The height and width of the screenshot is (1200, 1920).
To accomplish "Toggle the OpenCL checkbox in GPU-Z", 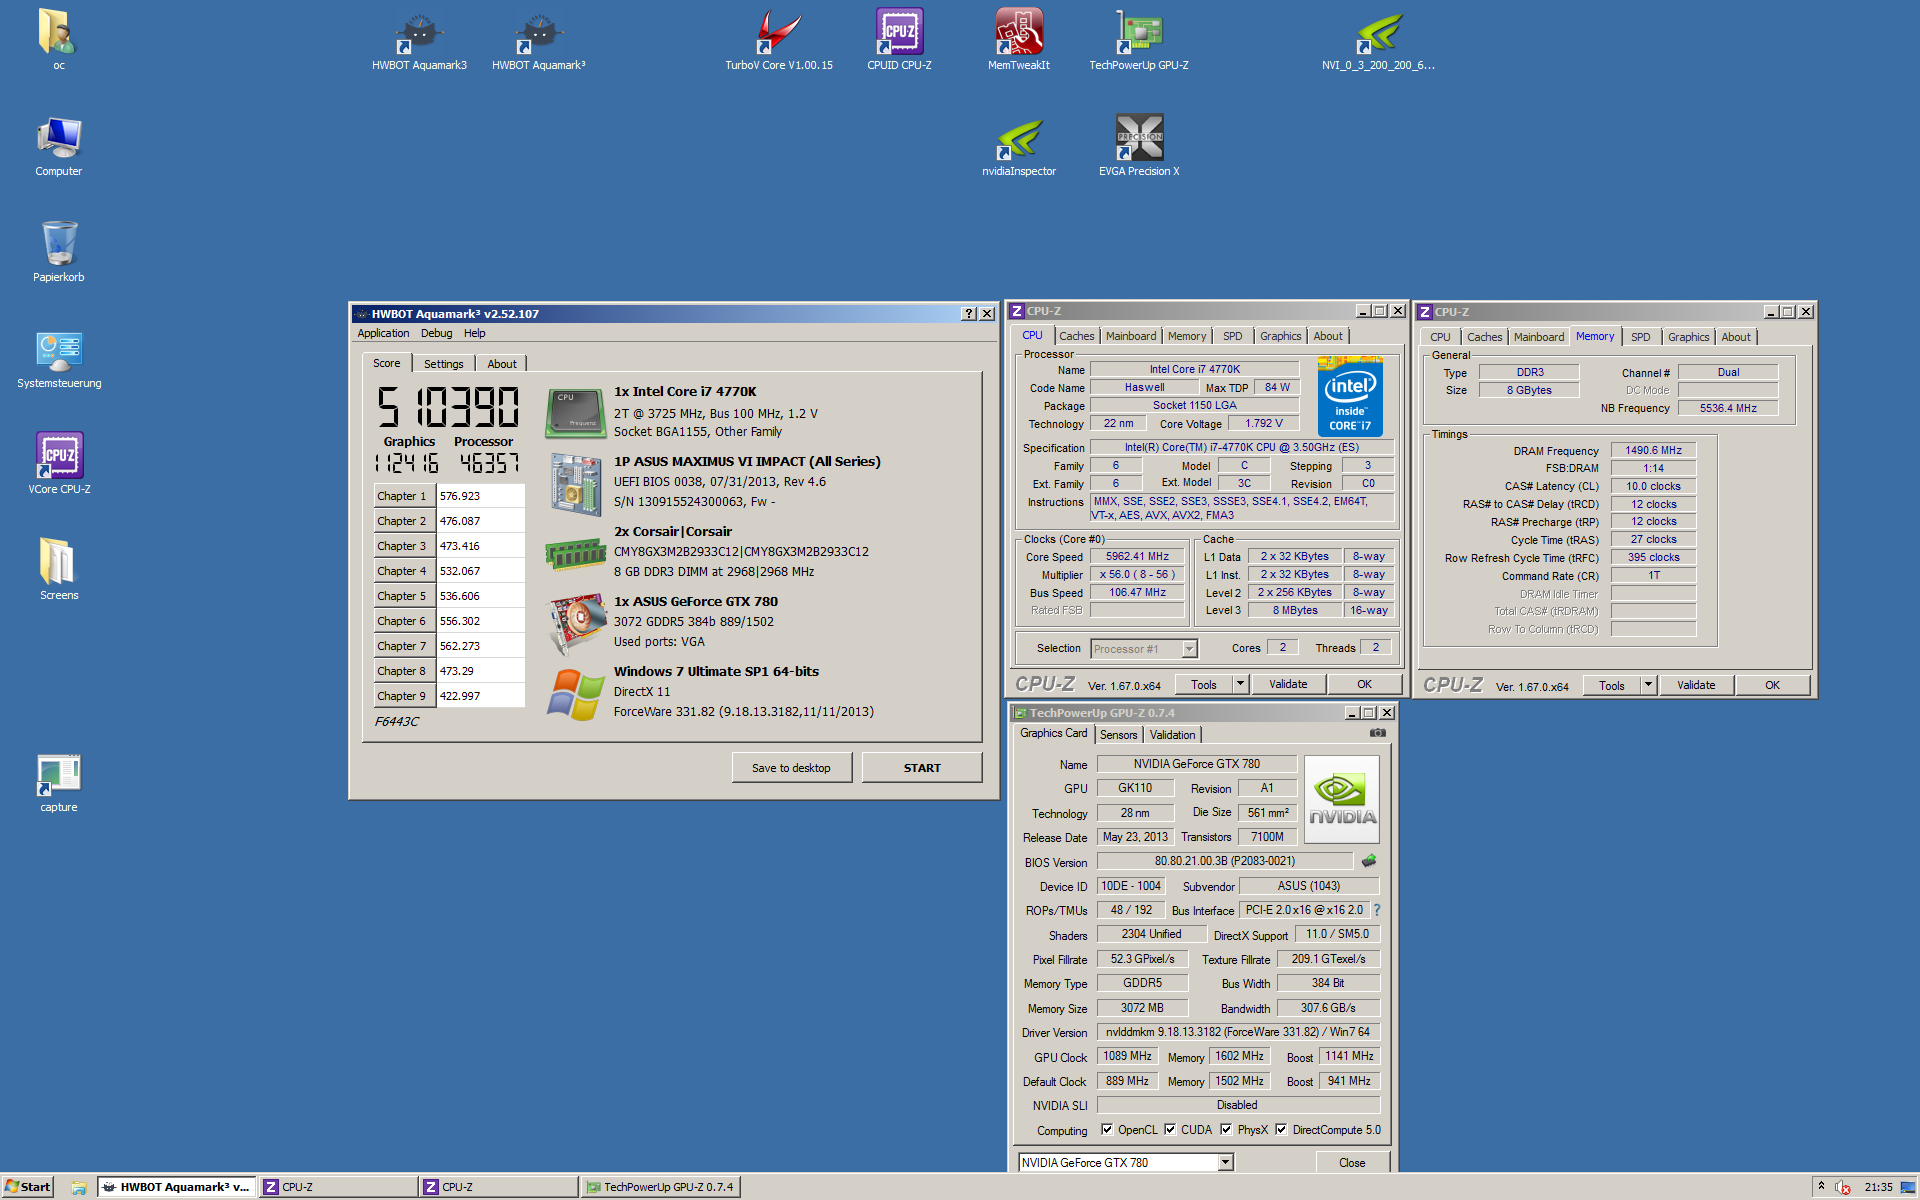I will [1106, 1130].
